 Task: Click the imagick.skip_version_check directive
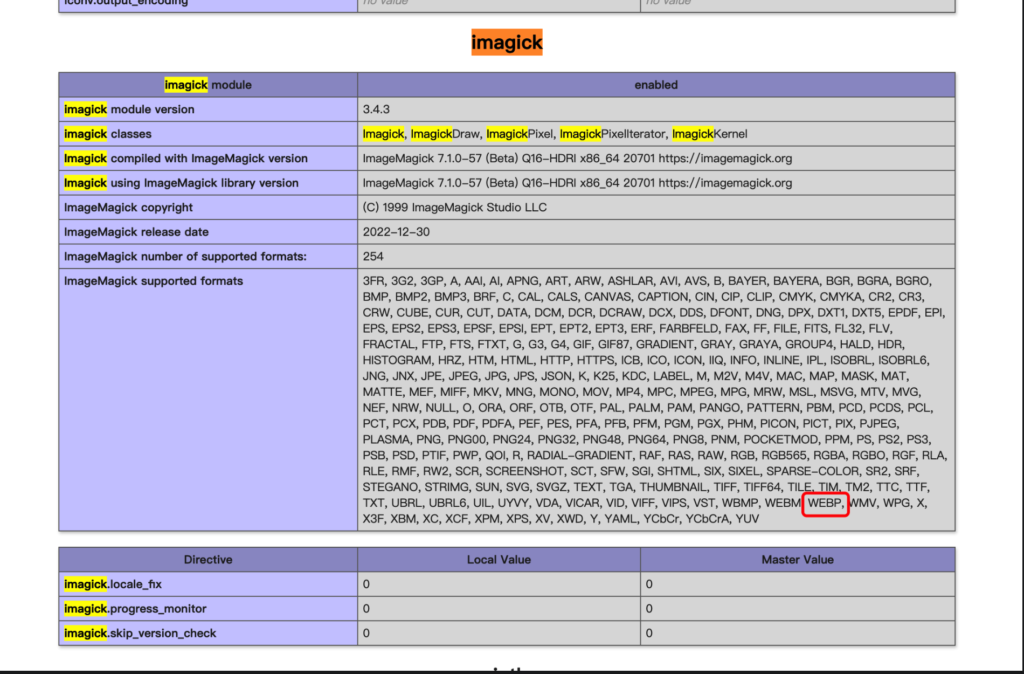(140, 633)
